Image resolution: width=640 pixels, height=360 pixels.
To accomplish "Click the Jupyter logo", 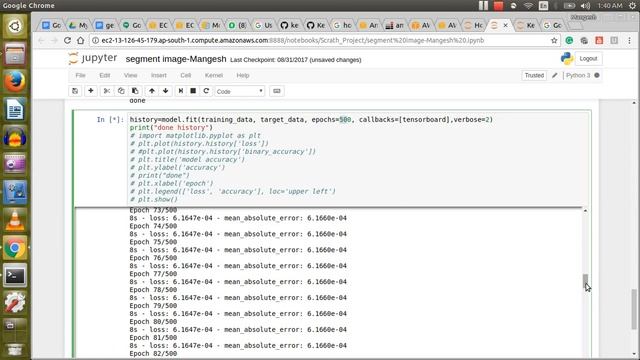I will [93, 58].
